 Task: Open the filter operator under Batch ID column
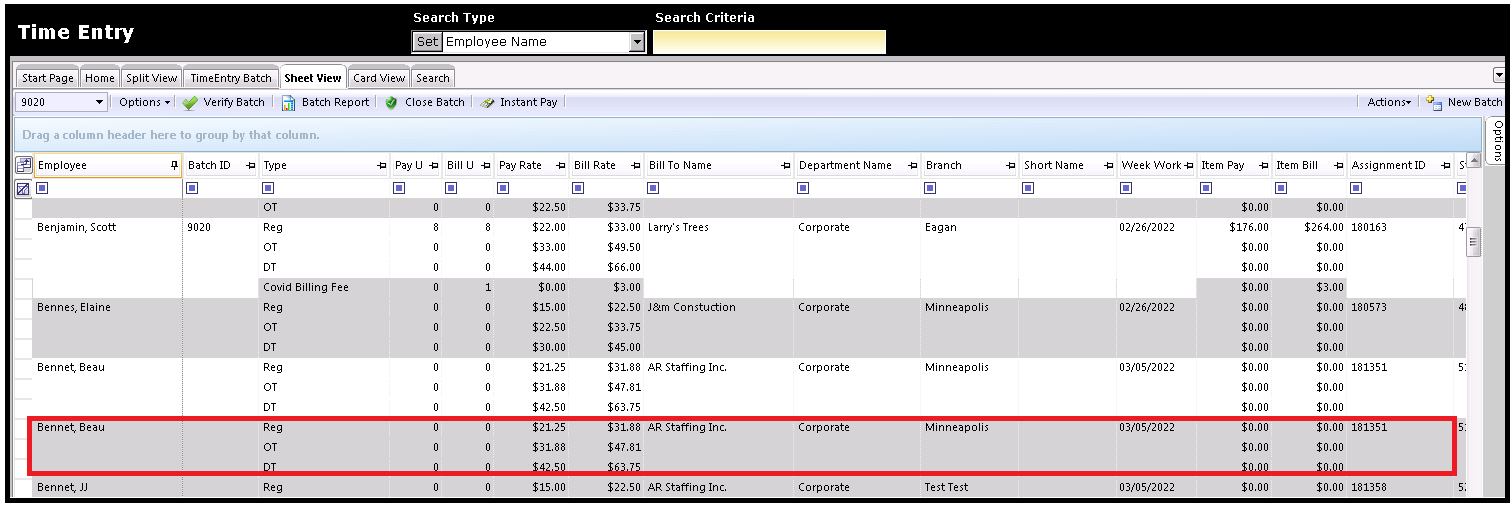192,188
